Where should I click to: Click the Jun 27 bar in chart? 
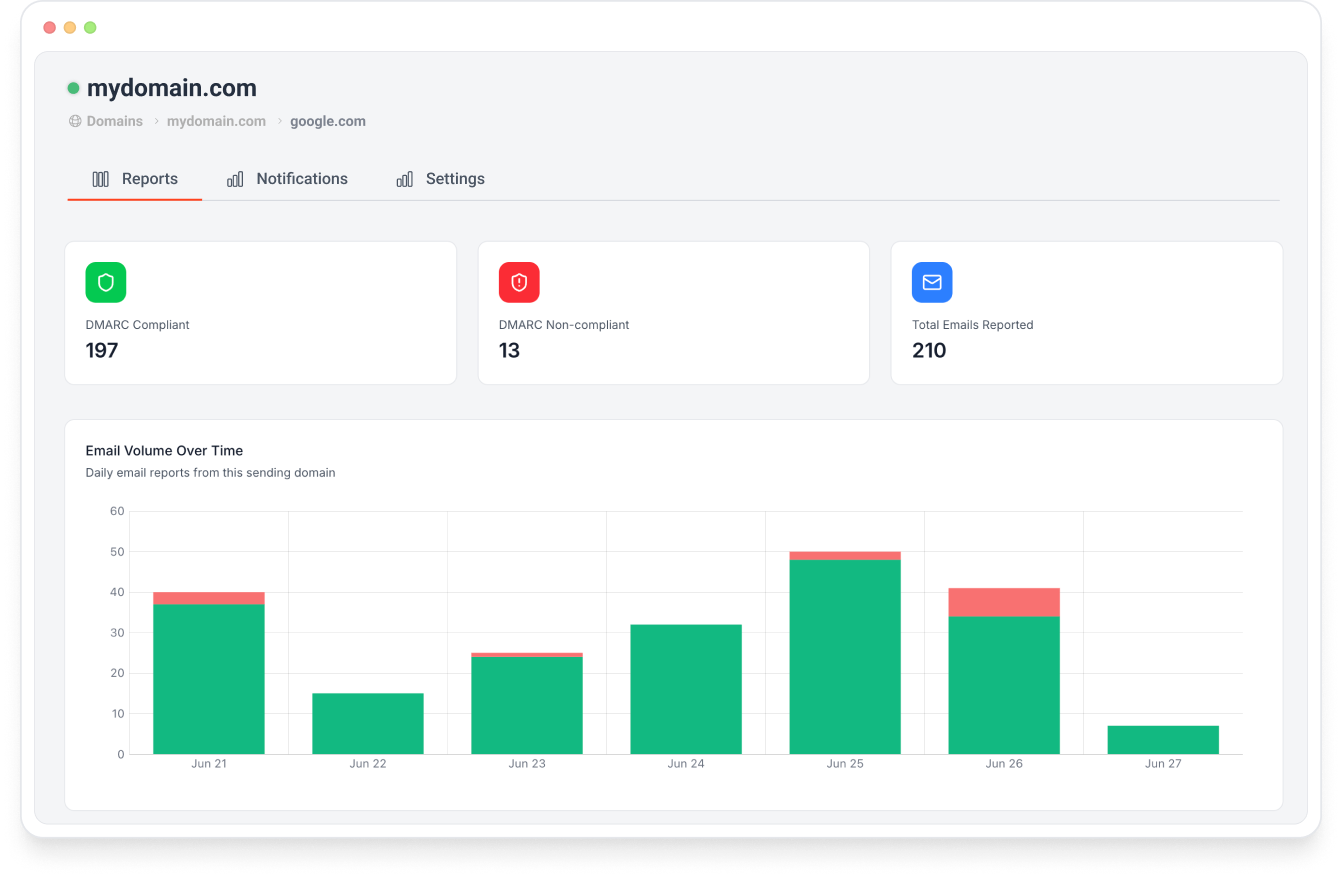1163,740
